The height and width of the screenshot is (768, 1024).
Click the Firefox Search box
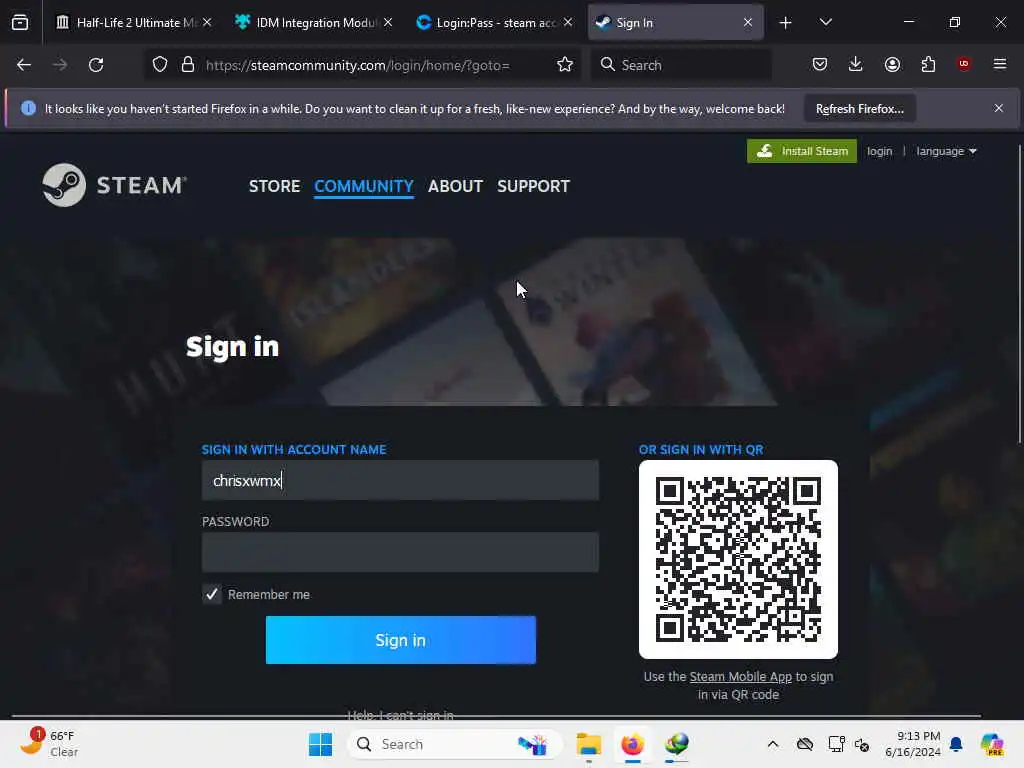coord(681,65)
